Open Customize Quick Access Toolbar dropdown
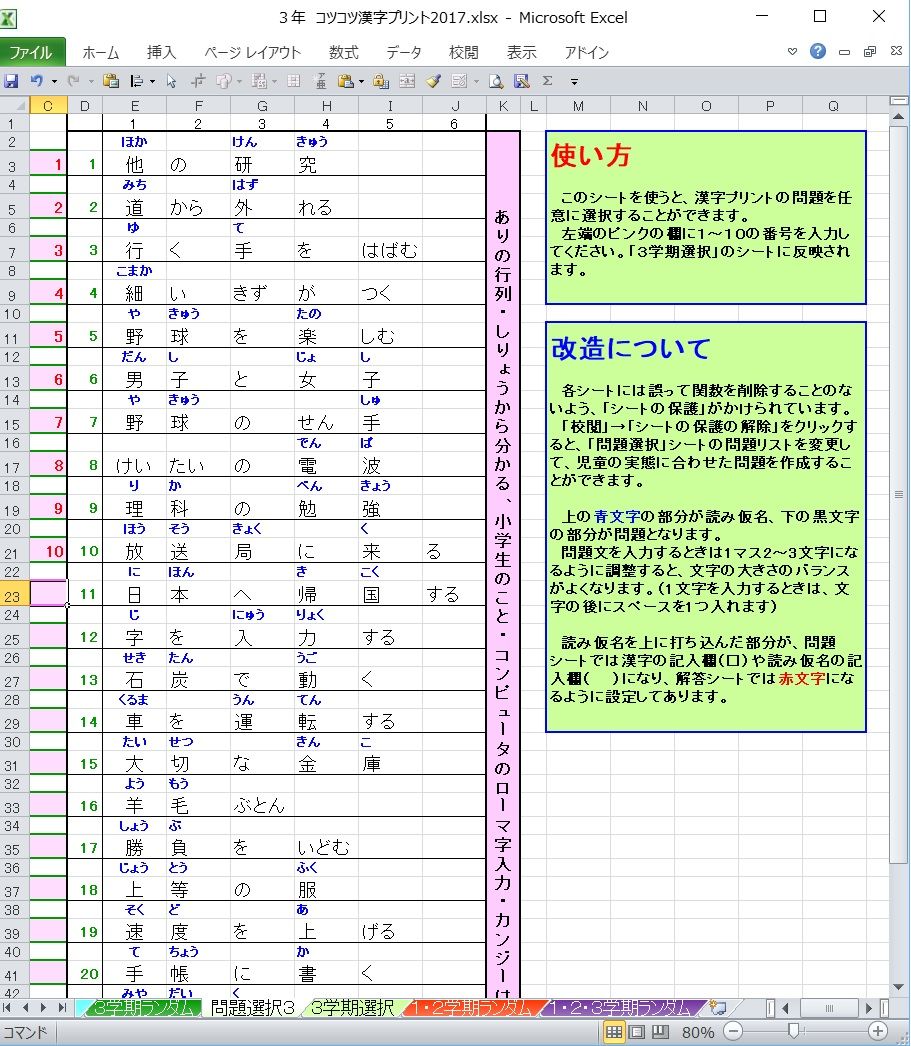 pos(574,82)
